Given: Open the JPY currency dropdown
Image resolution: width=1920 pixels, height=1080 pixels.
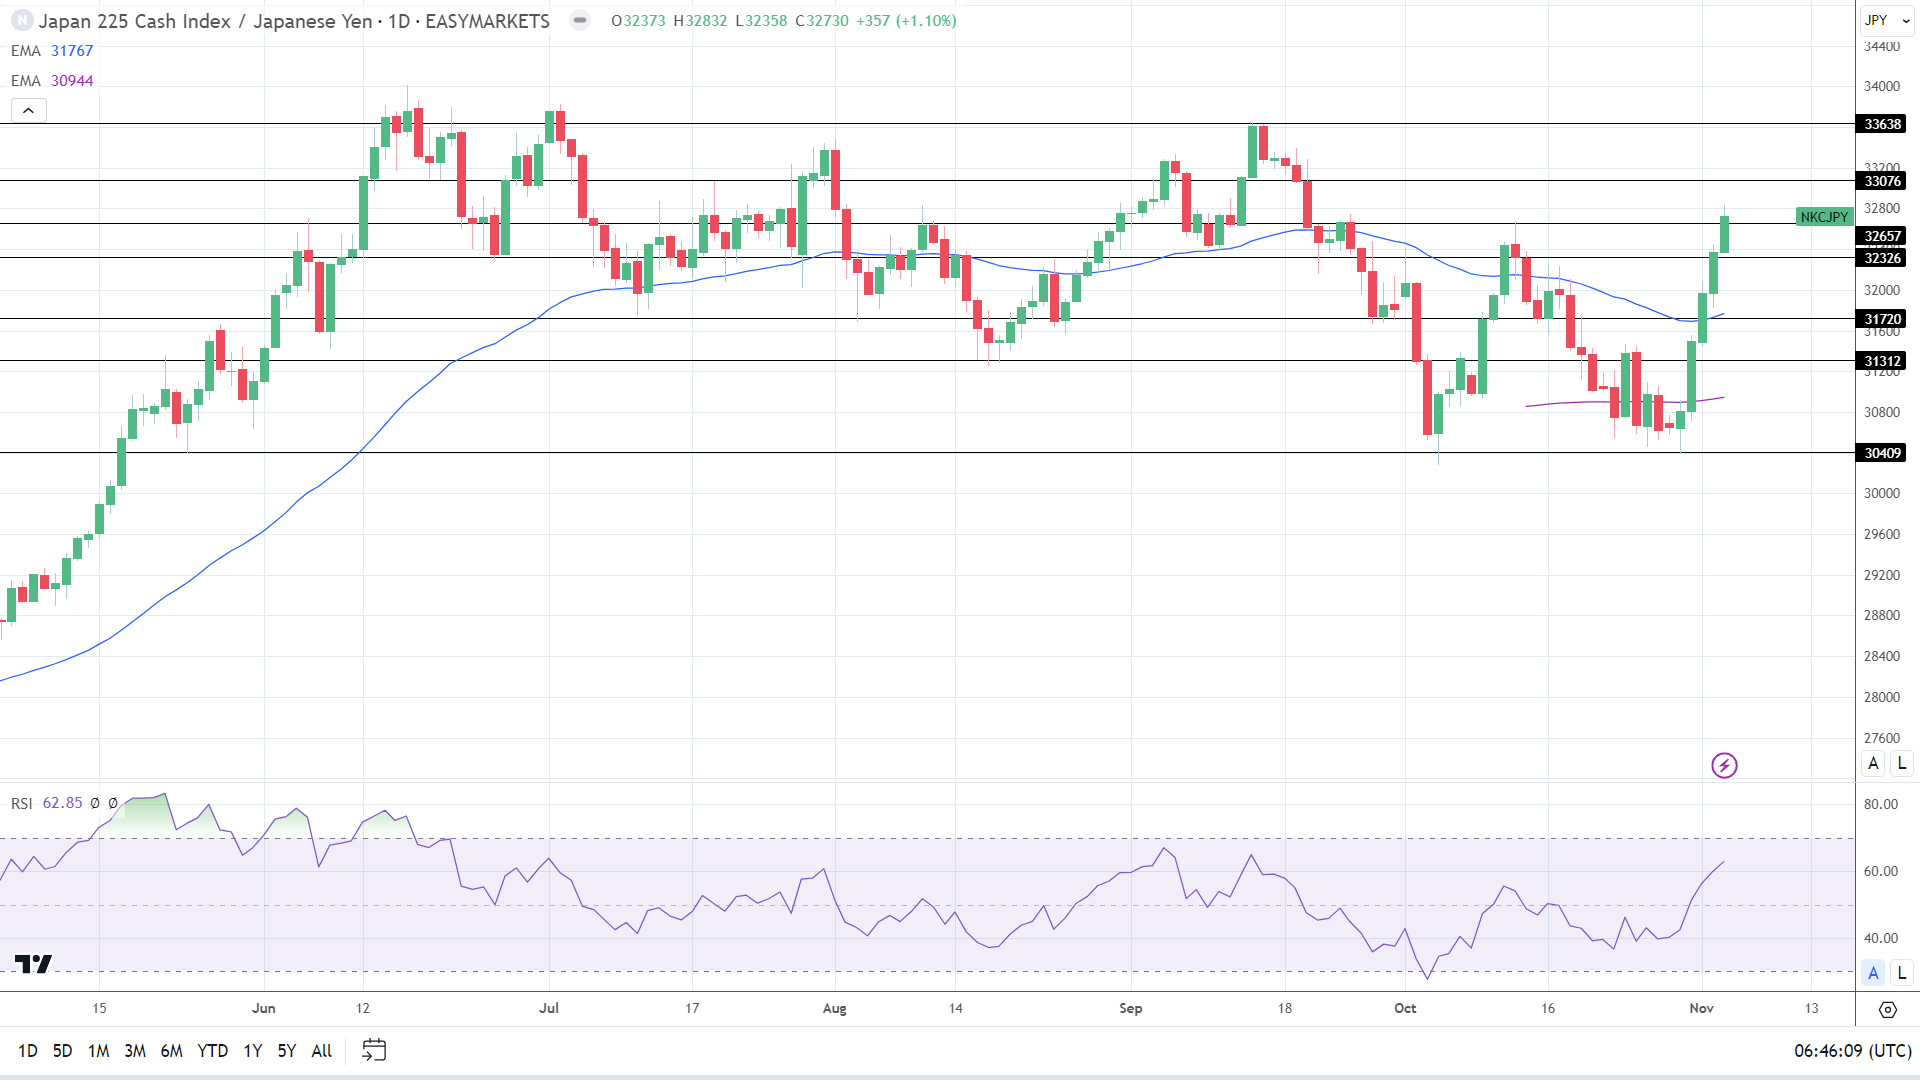Looking at the screenshot, I should pyautogui.click(x=1887, y=20).
